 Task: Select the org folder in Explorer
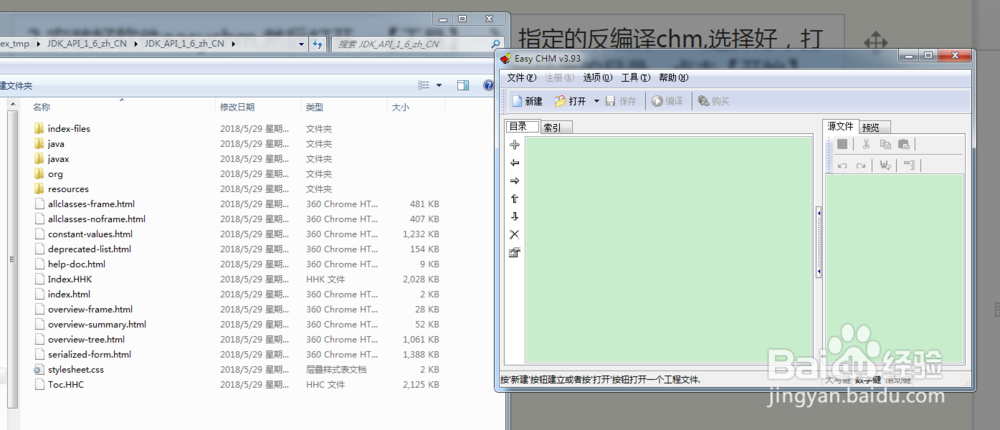pos(55,174)
